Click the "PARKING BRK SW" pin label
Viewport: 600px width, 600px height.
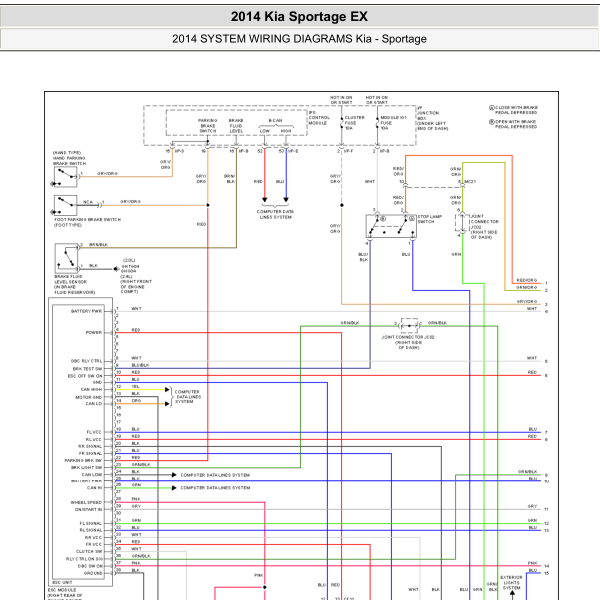tap(83, 460)
